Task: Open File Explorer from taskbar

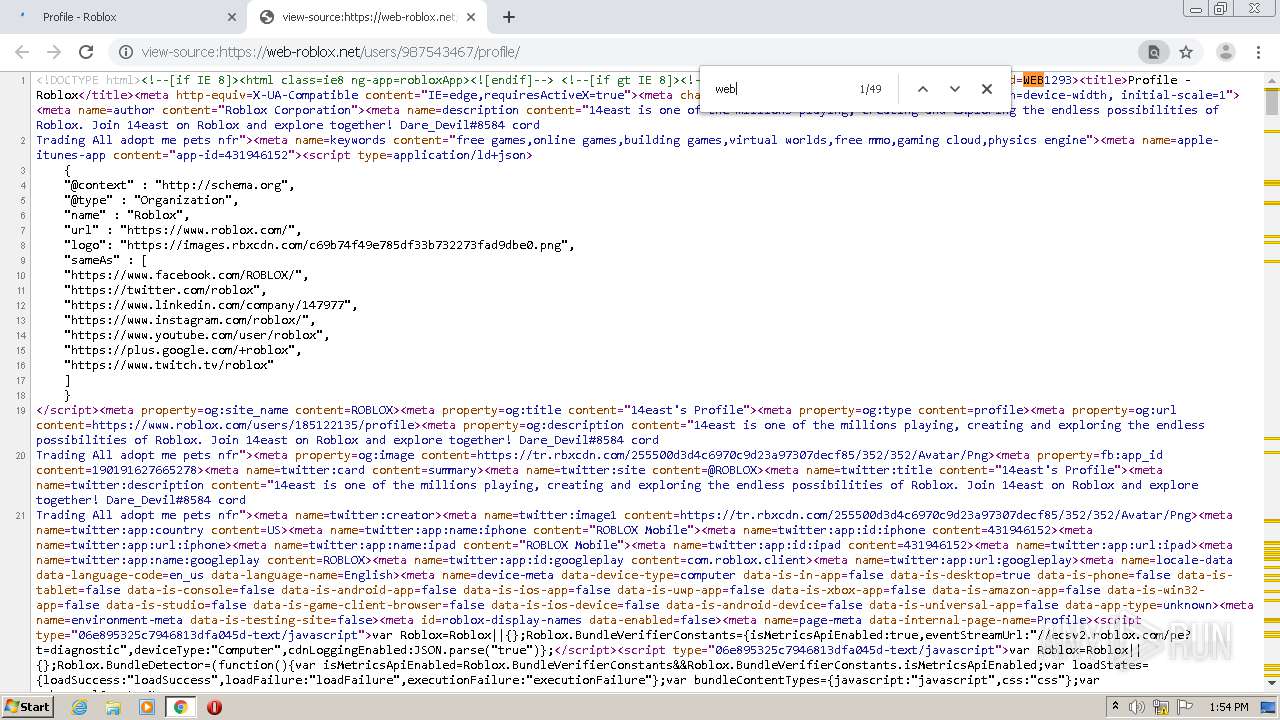Action: (113, 707)
